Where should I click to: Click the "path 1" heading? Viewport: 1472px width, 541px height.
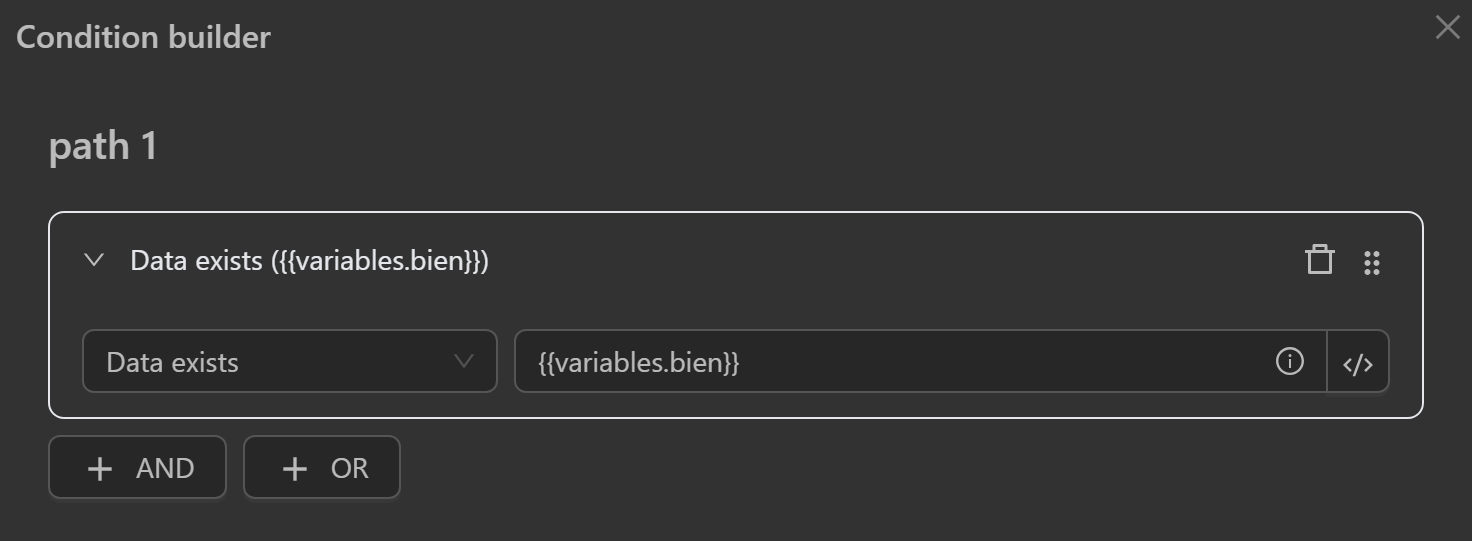pos(103,147)
